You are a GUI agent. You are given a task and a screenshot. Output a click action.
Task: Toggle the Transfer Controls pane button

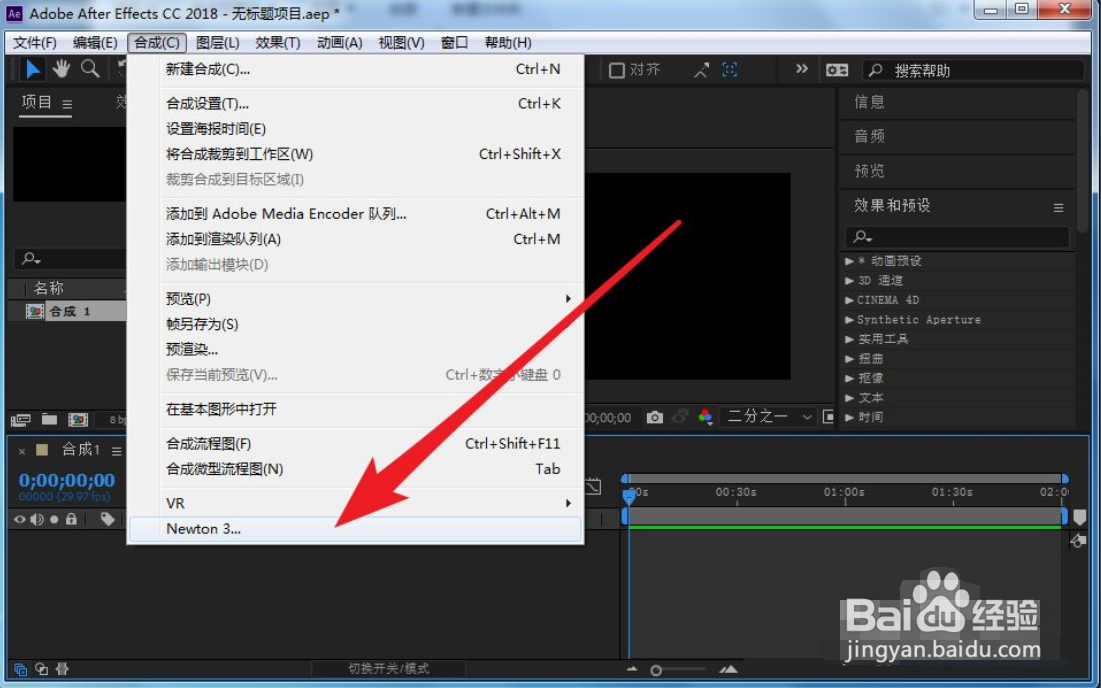click(x=41, y=669)
